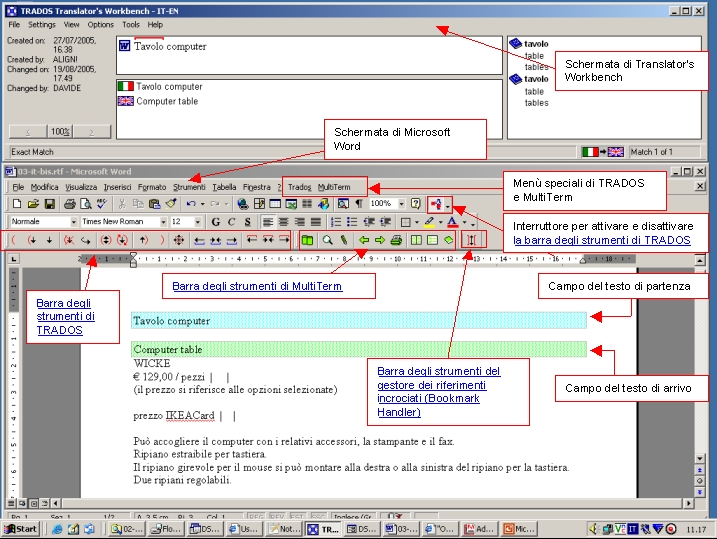This screenshot has width=717, height=539.
Task: Click TRADOS Restore Source up-arrow icon
Action: click(x=143, y=240)
